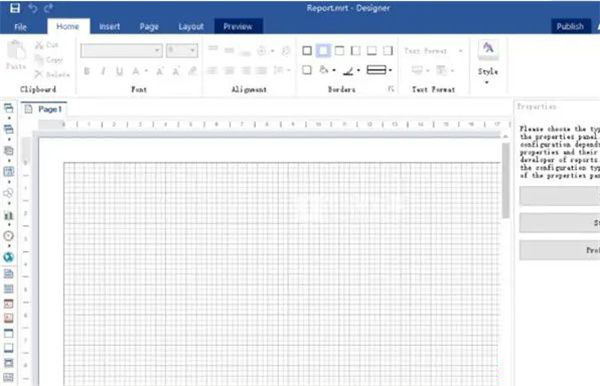This screenshot has width=600, height=386.
Task: Click the fill color bucket swatch
Action: point(324,70)
